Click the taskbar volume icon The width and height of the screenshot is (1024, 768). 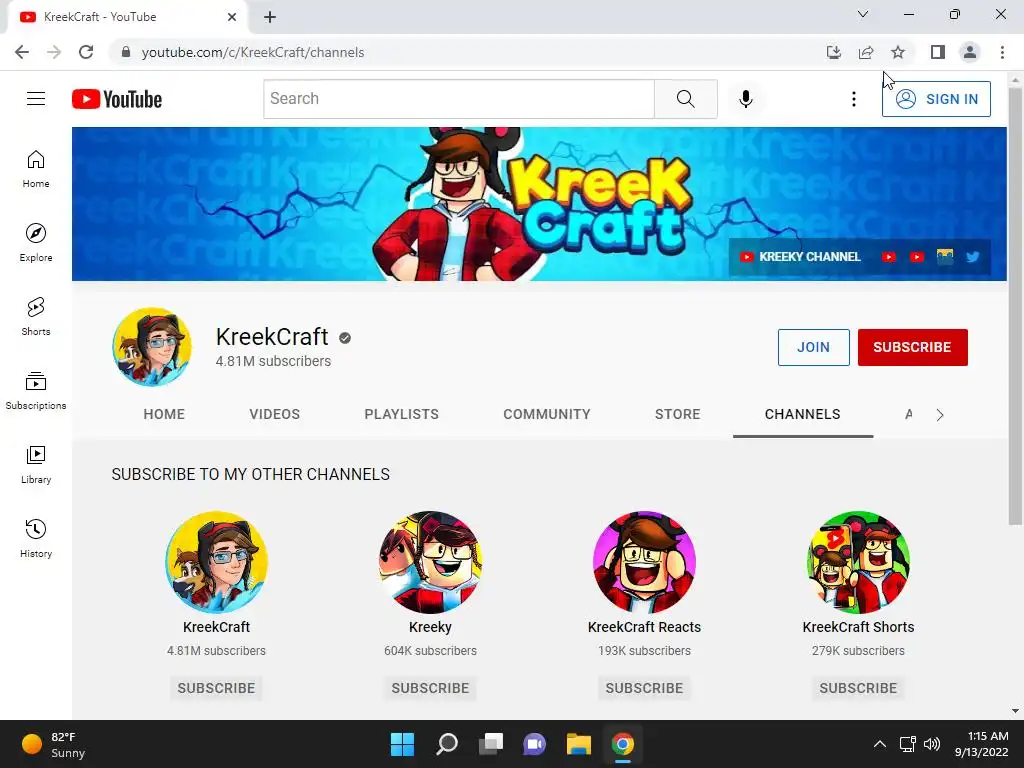click(932, 744)
